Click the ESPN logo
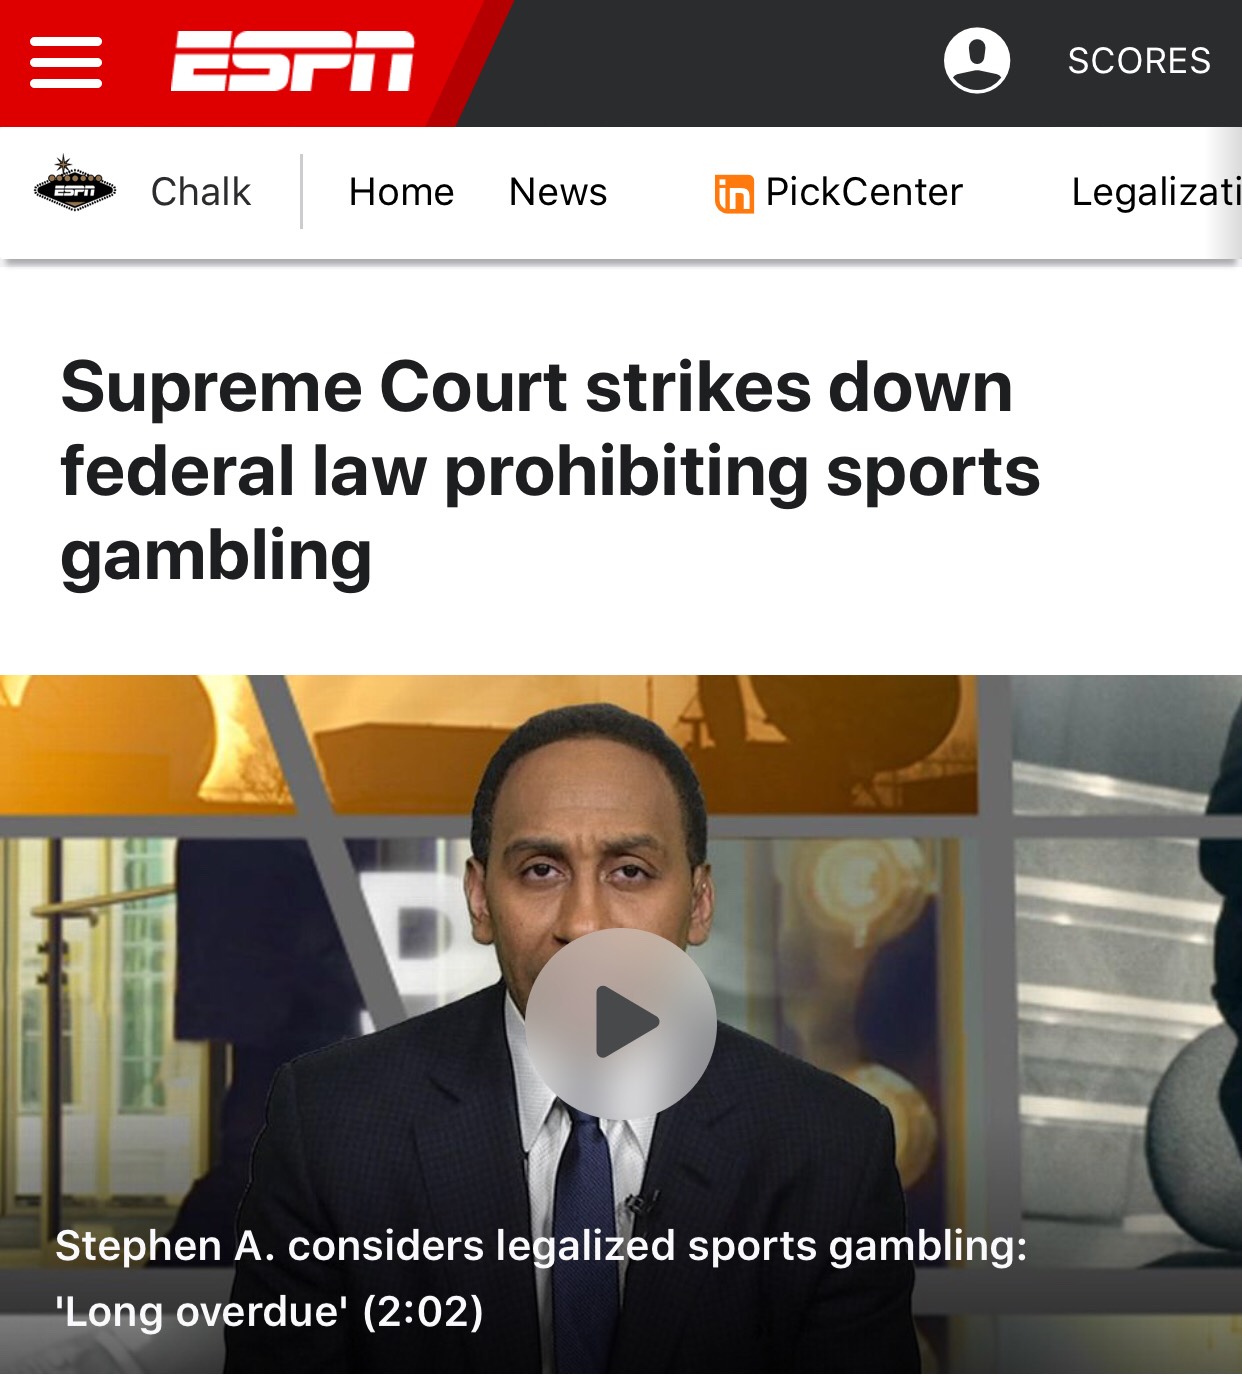Screen dimensions: 1242x1396 pyautogui.click(x=292, y=61)
